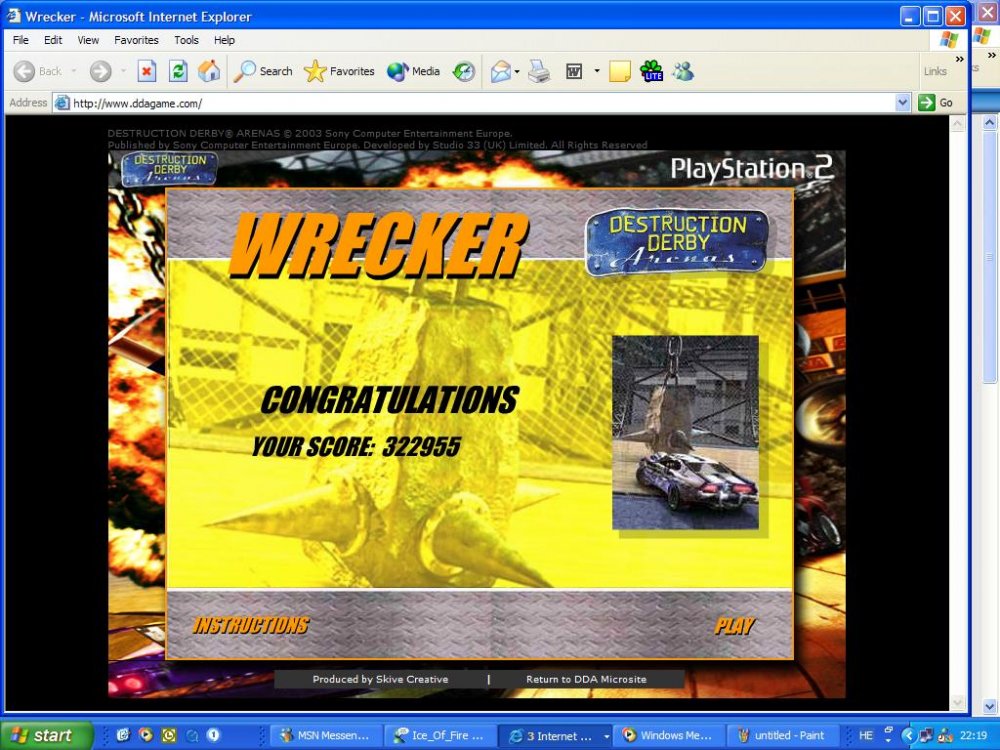Show the browsing History
Image resolution: width=1000 pixels, height=750 pixels.
pos(464,71)
